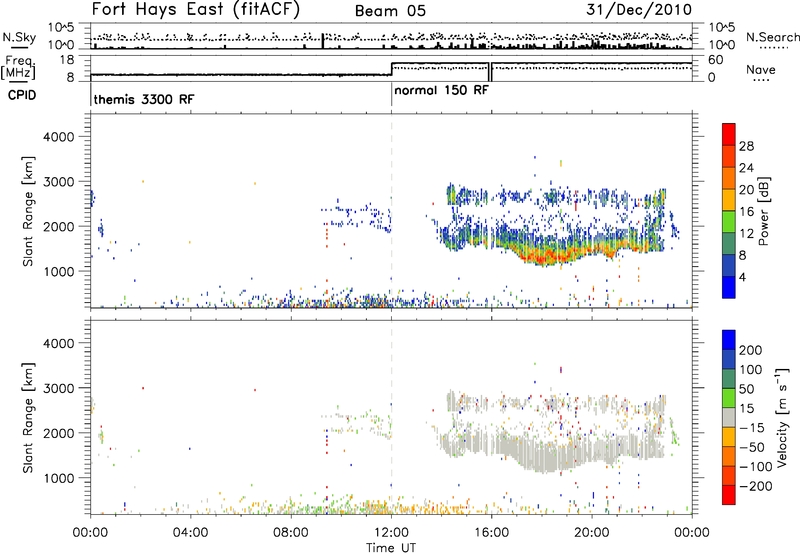The image size is (800, 554).
Task: Click the blue top segment of the velocity colorbar
Action: coord(729,340)
